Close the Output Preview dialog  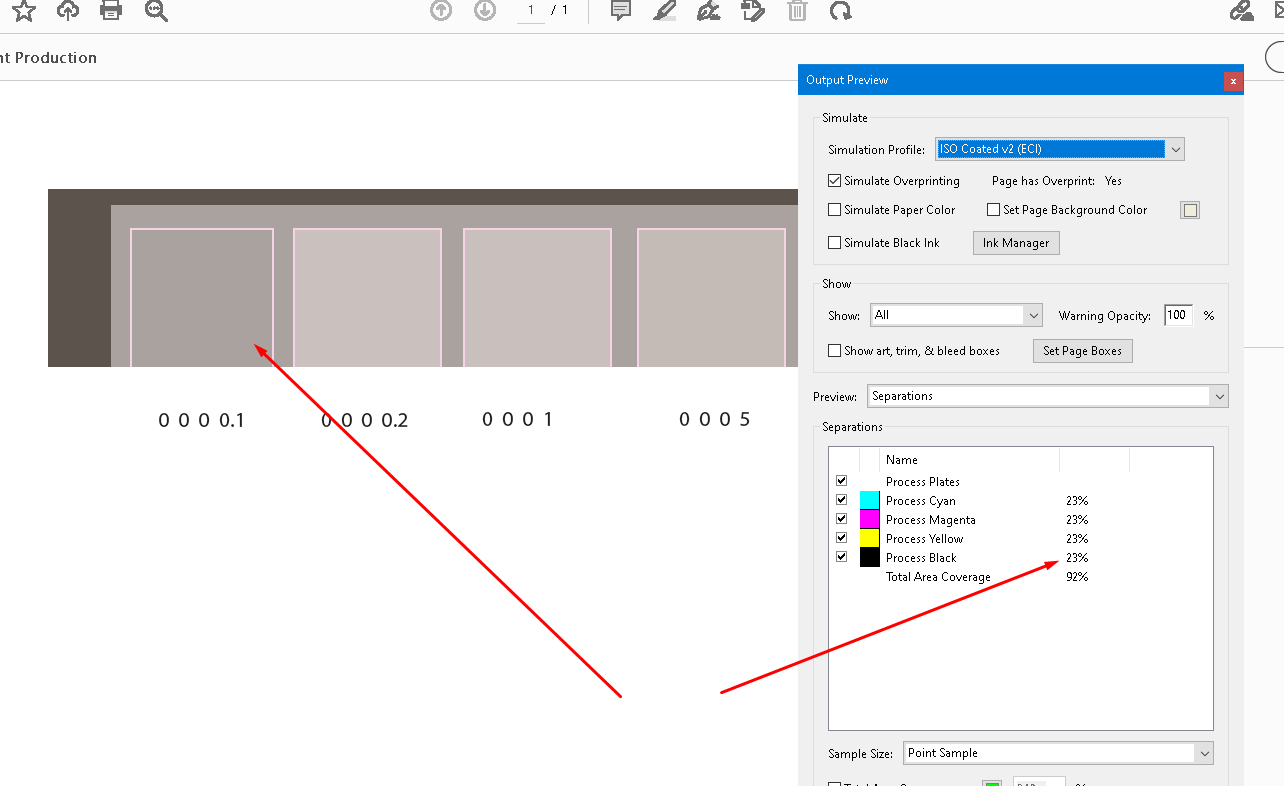point(1233,80)
